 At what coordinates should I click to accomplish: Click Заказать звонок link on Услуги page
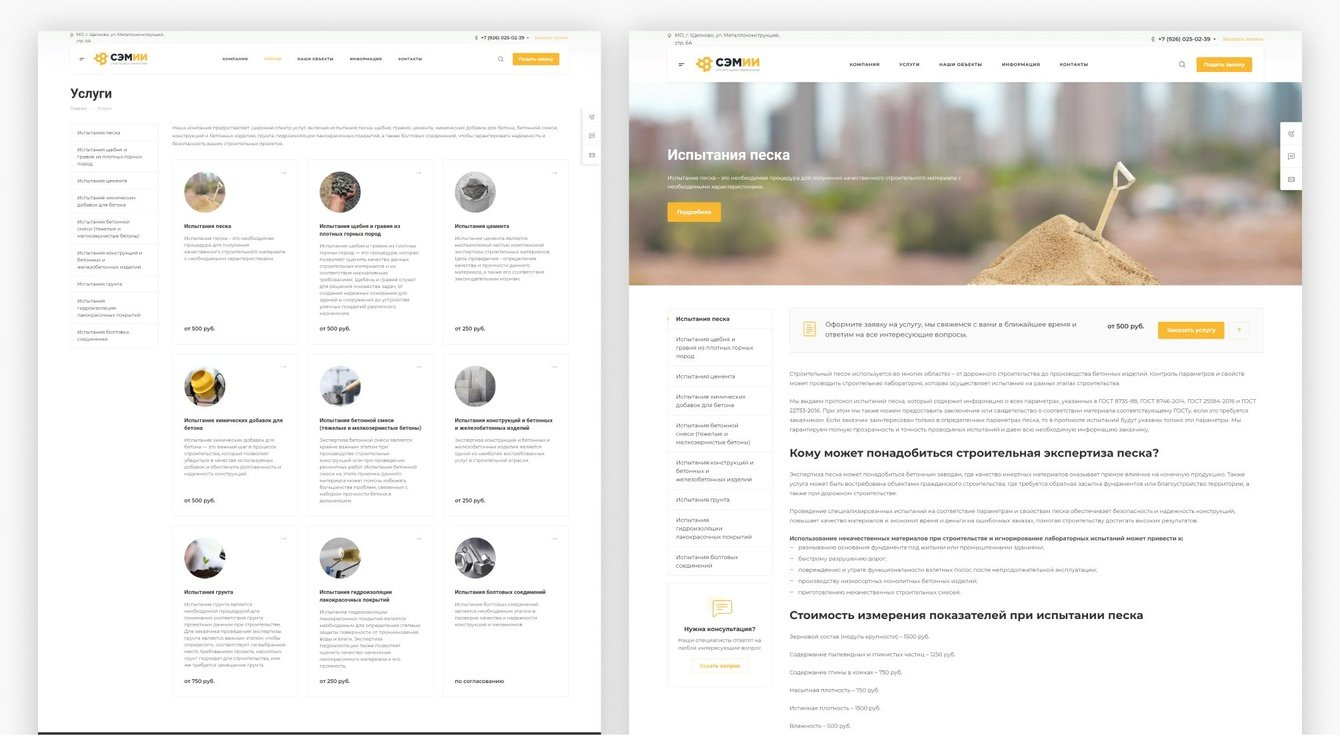point(551,38)
